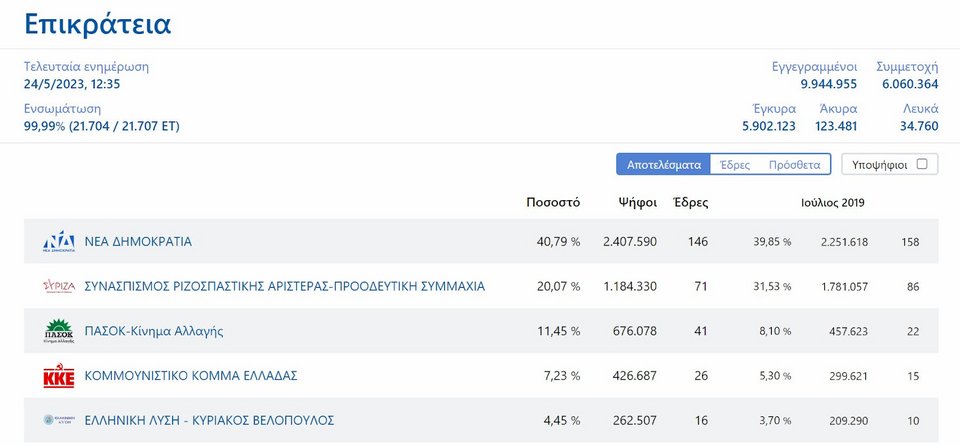Tick the Υποψήφιοι checkbox

click(921, 164)
